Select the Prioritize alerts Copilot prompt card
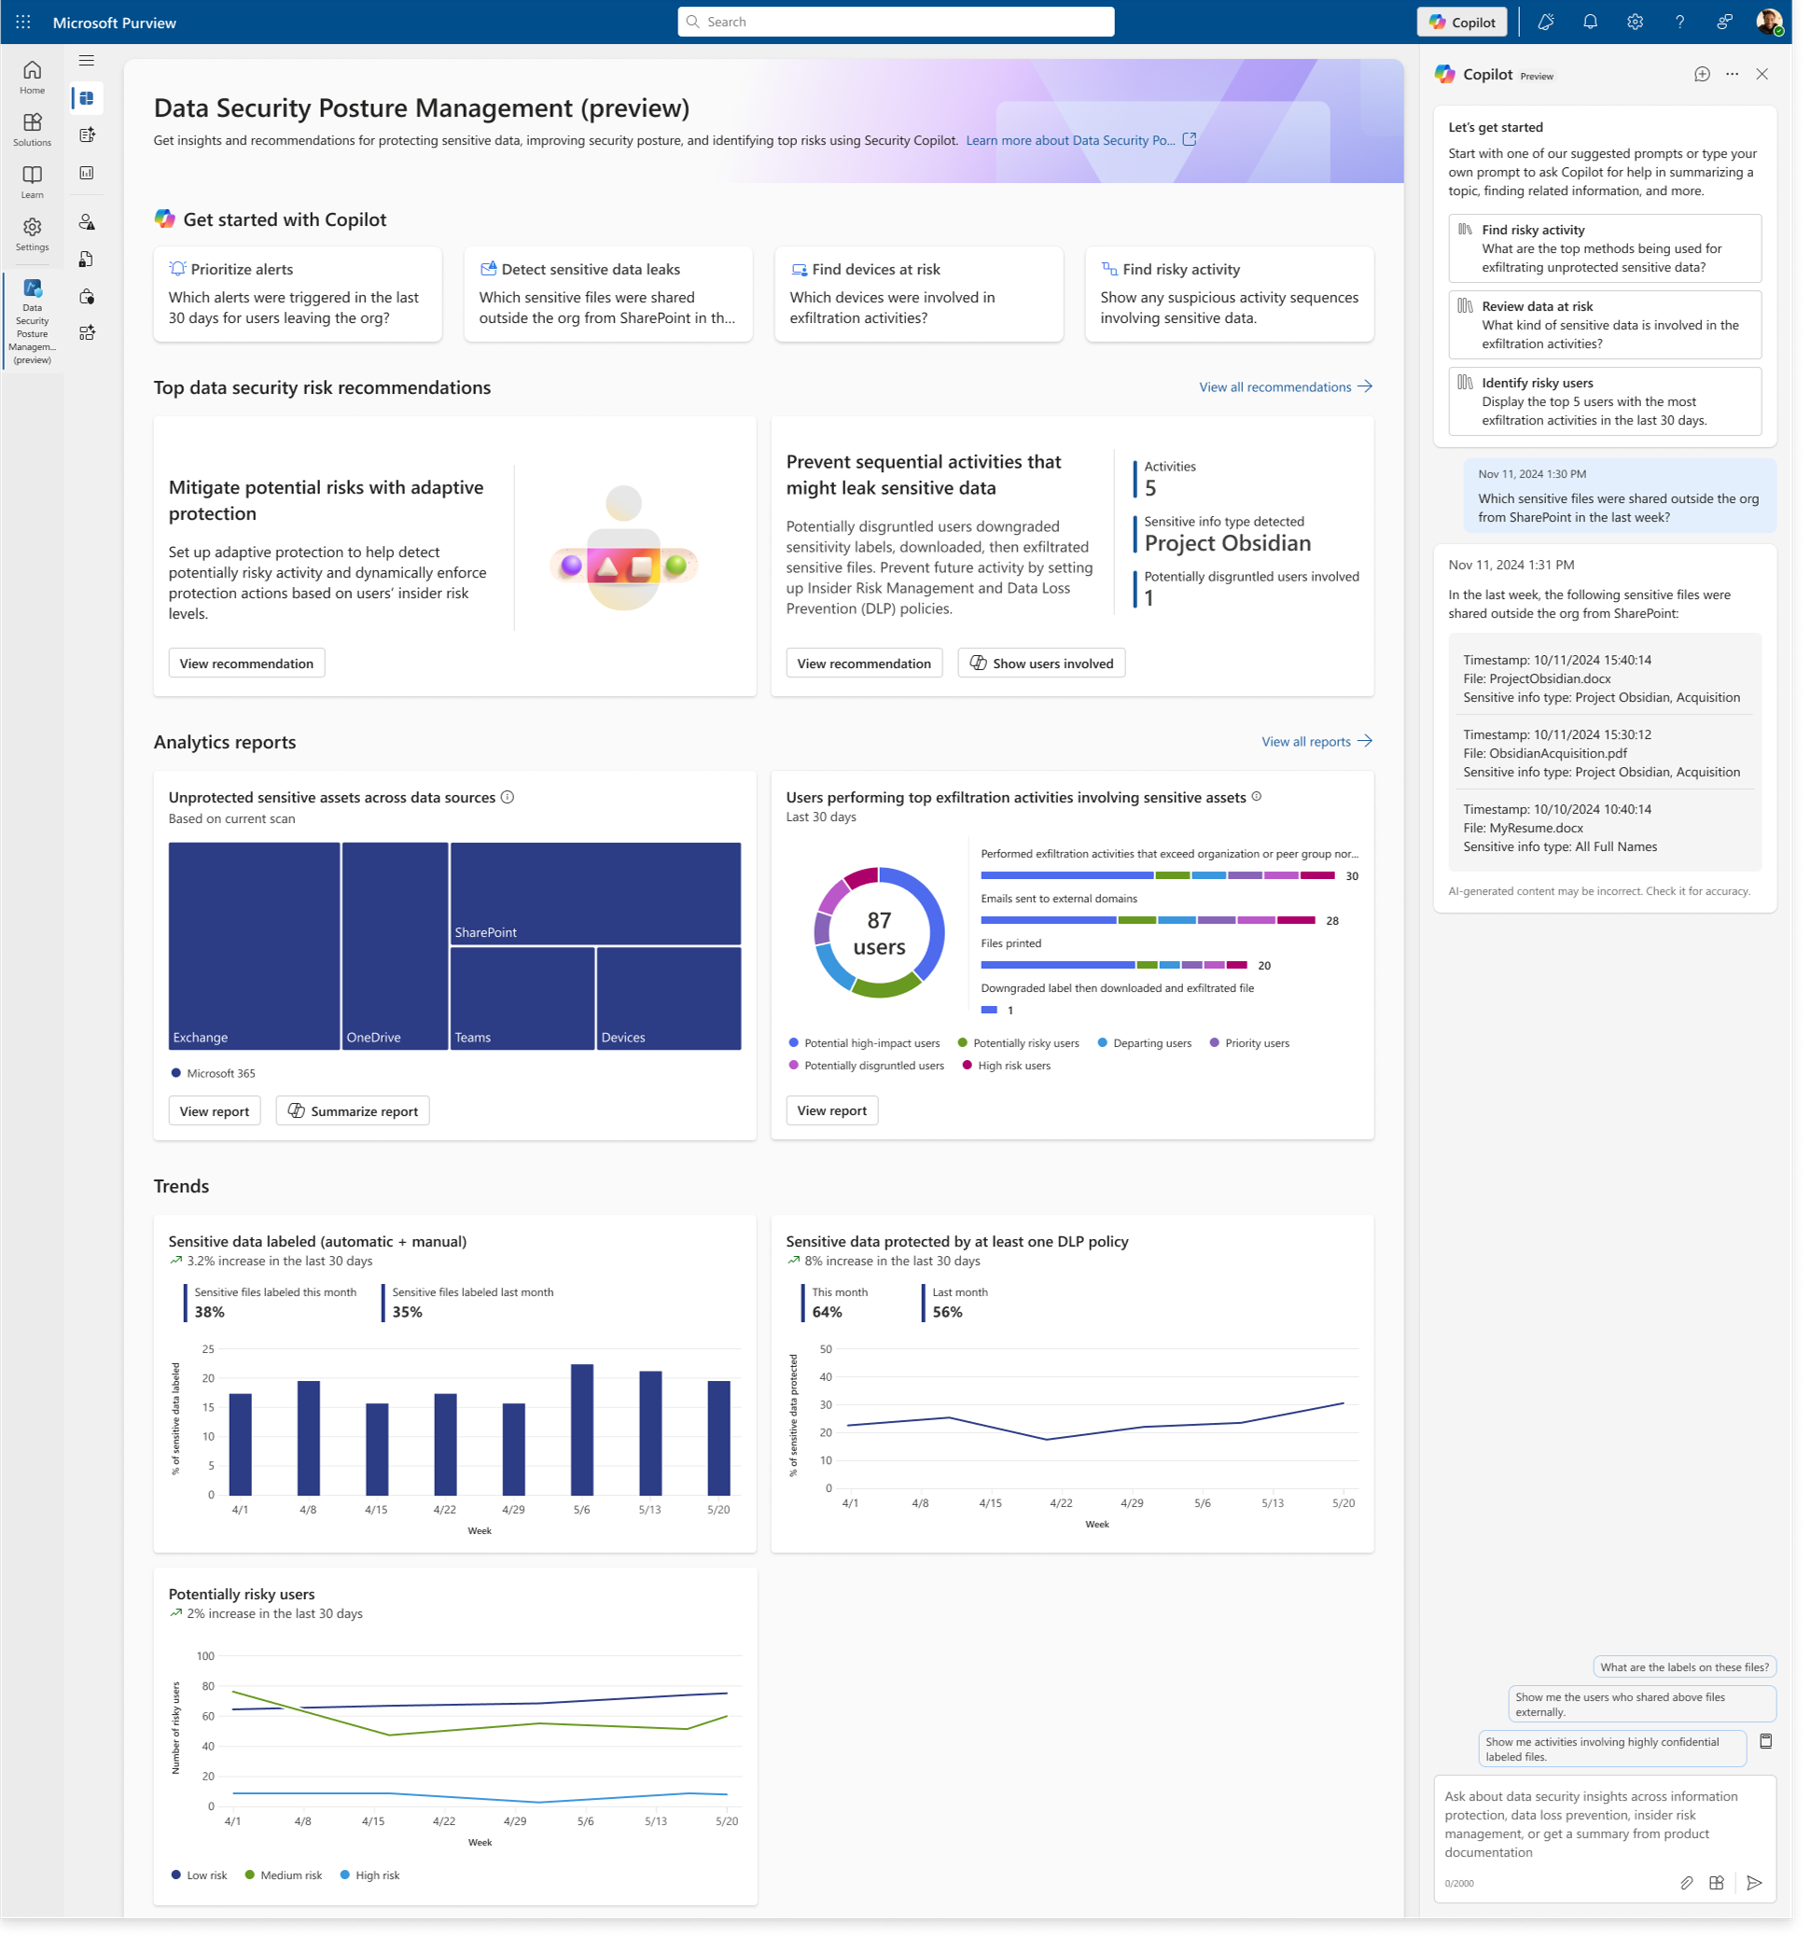The height and width of the screenshot is (1938, 1806). click(297, 294)
